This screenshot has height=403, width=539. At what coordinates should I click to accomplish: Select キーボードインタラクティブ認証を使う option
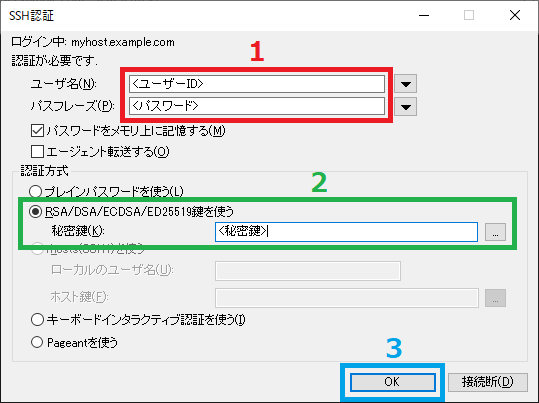click(37, 320)
